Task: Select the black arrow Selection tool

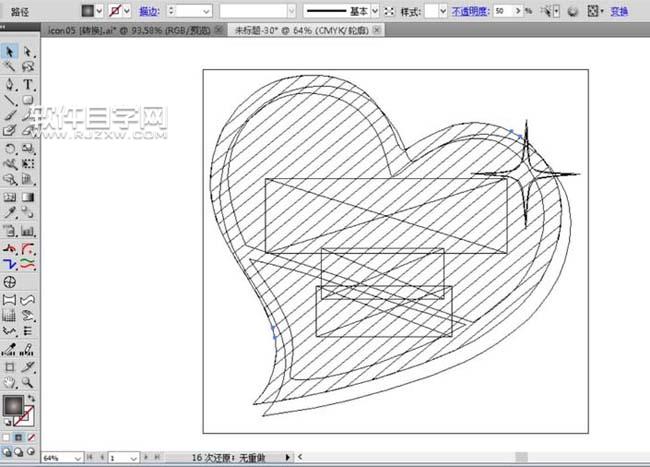Action: tap(9, 51)
